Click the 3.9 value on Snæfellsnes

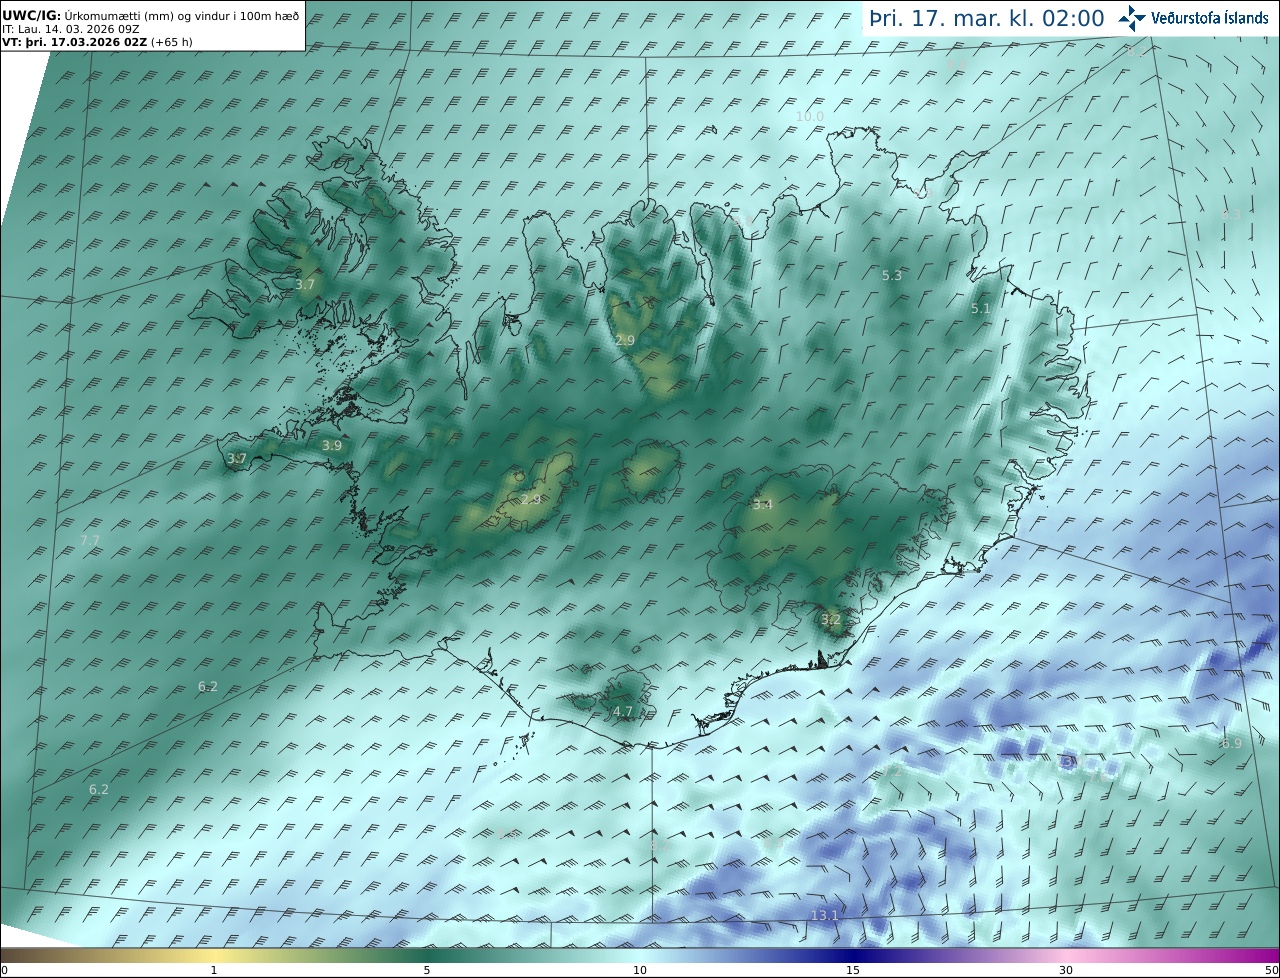[x=332, y=445]
